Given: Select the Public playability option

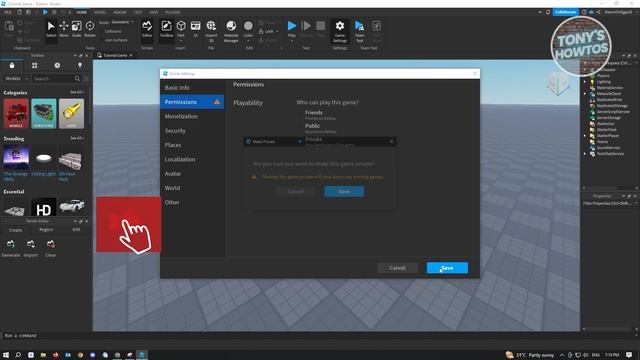Looking at the screenshot, I should click(x=312, y=126).
